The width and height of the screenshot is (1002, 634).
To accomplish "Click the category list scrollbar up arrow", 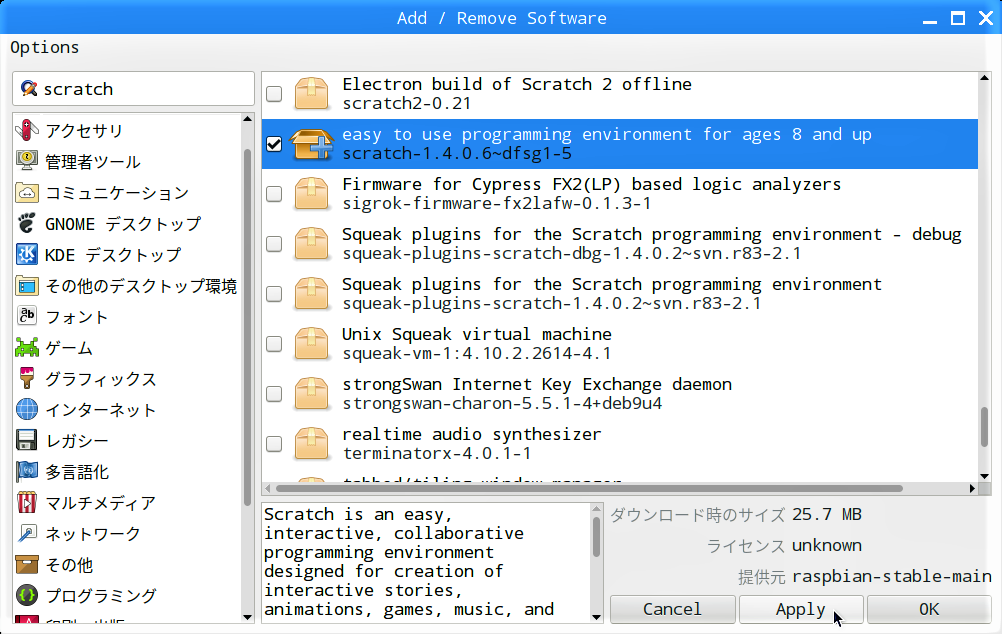I will click(248, 119).
